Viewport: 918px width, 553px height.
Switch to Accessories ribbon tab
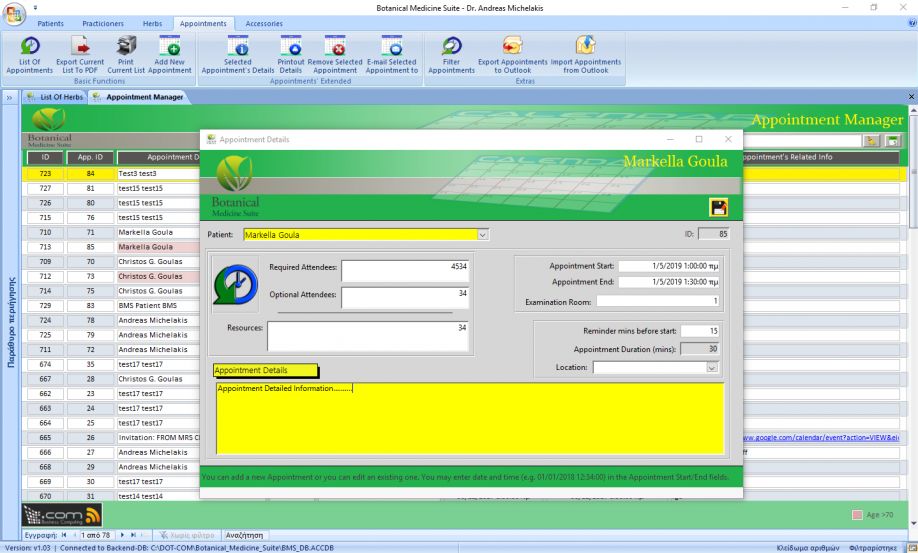click(264, 23)
